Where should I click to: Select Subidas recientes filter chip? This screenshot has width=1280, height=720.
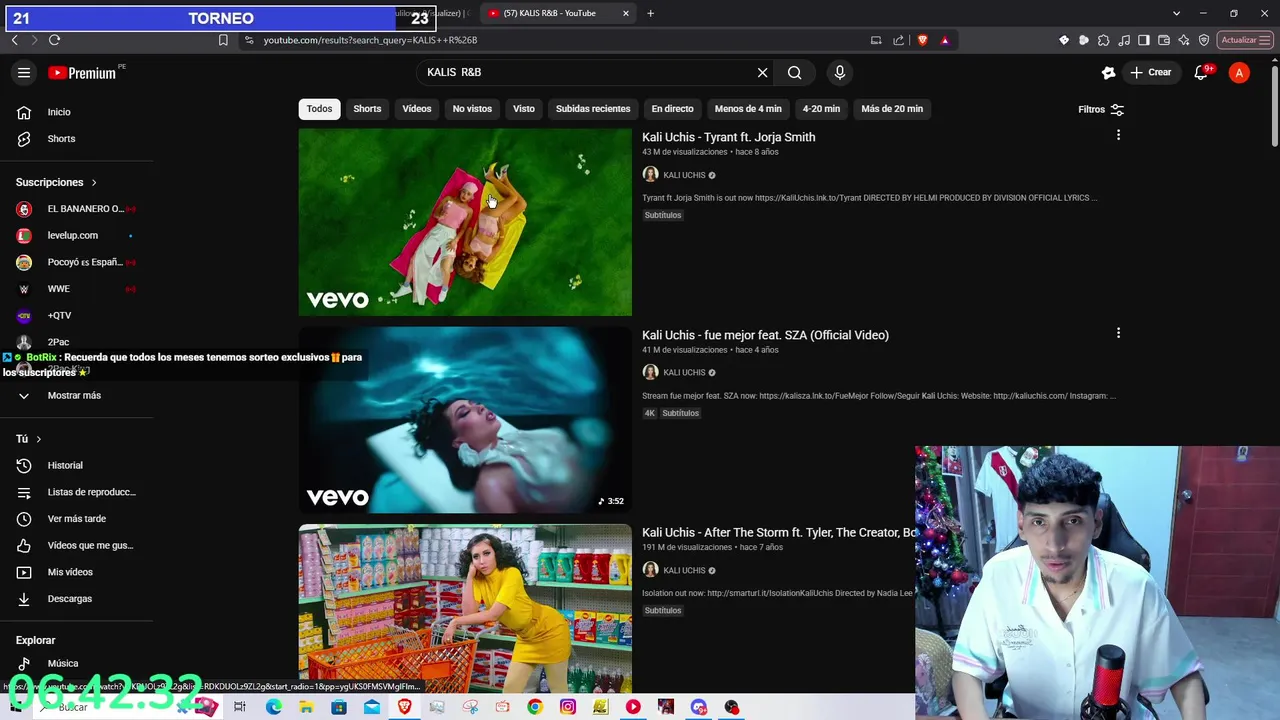click(x=593, y=108)
